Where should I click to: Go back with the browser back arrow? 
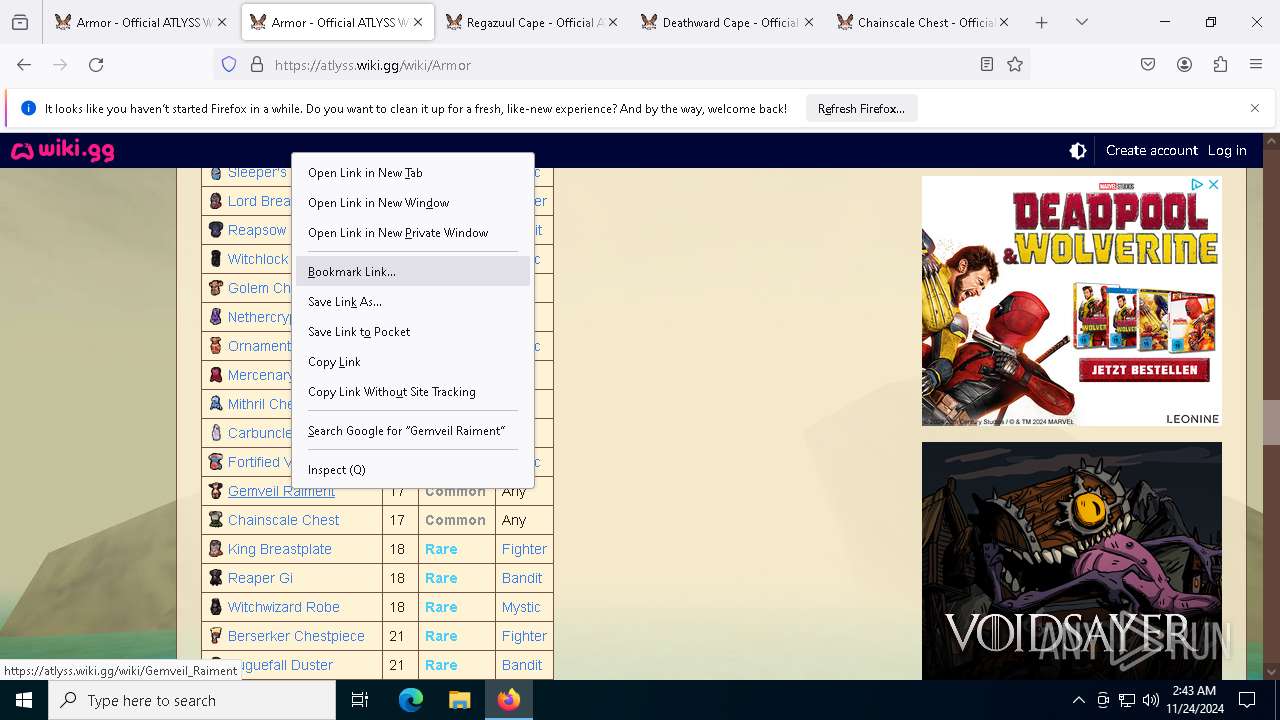(24, 64)
